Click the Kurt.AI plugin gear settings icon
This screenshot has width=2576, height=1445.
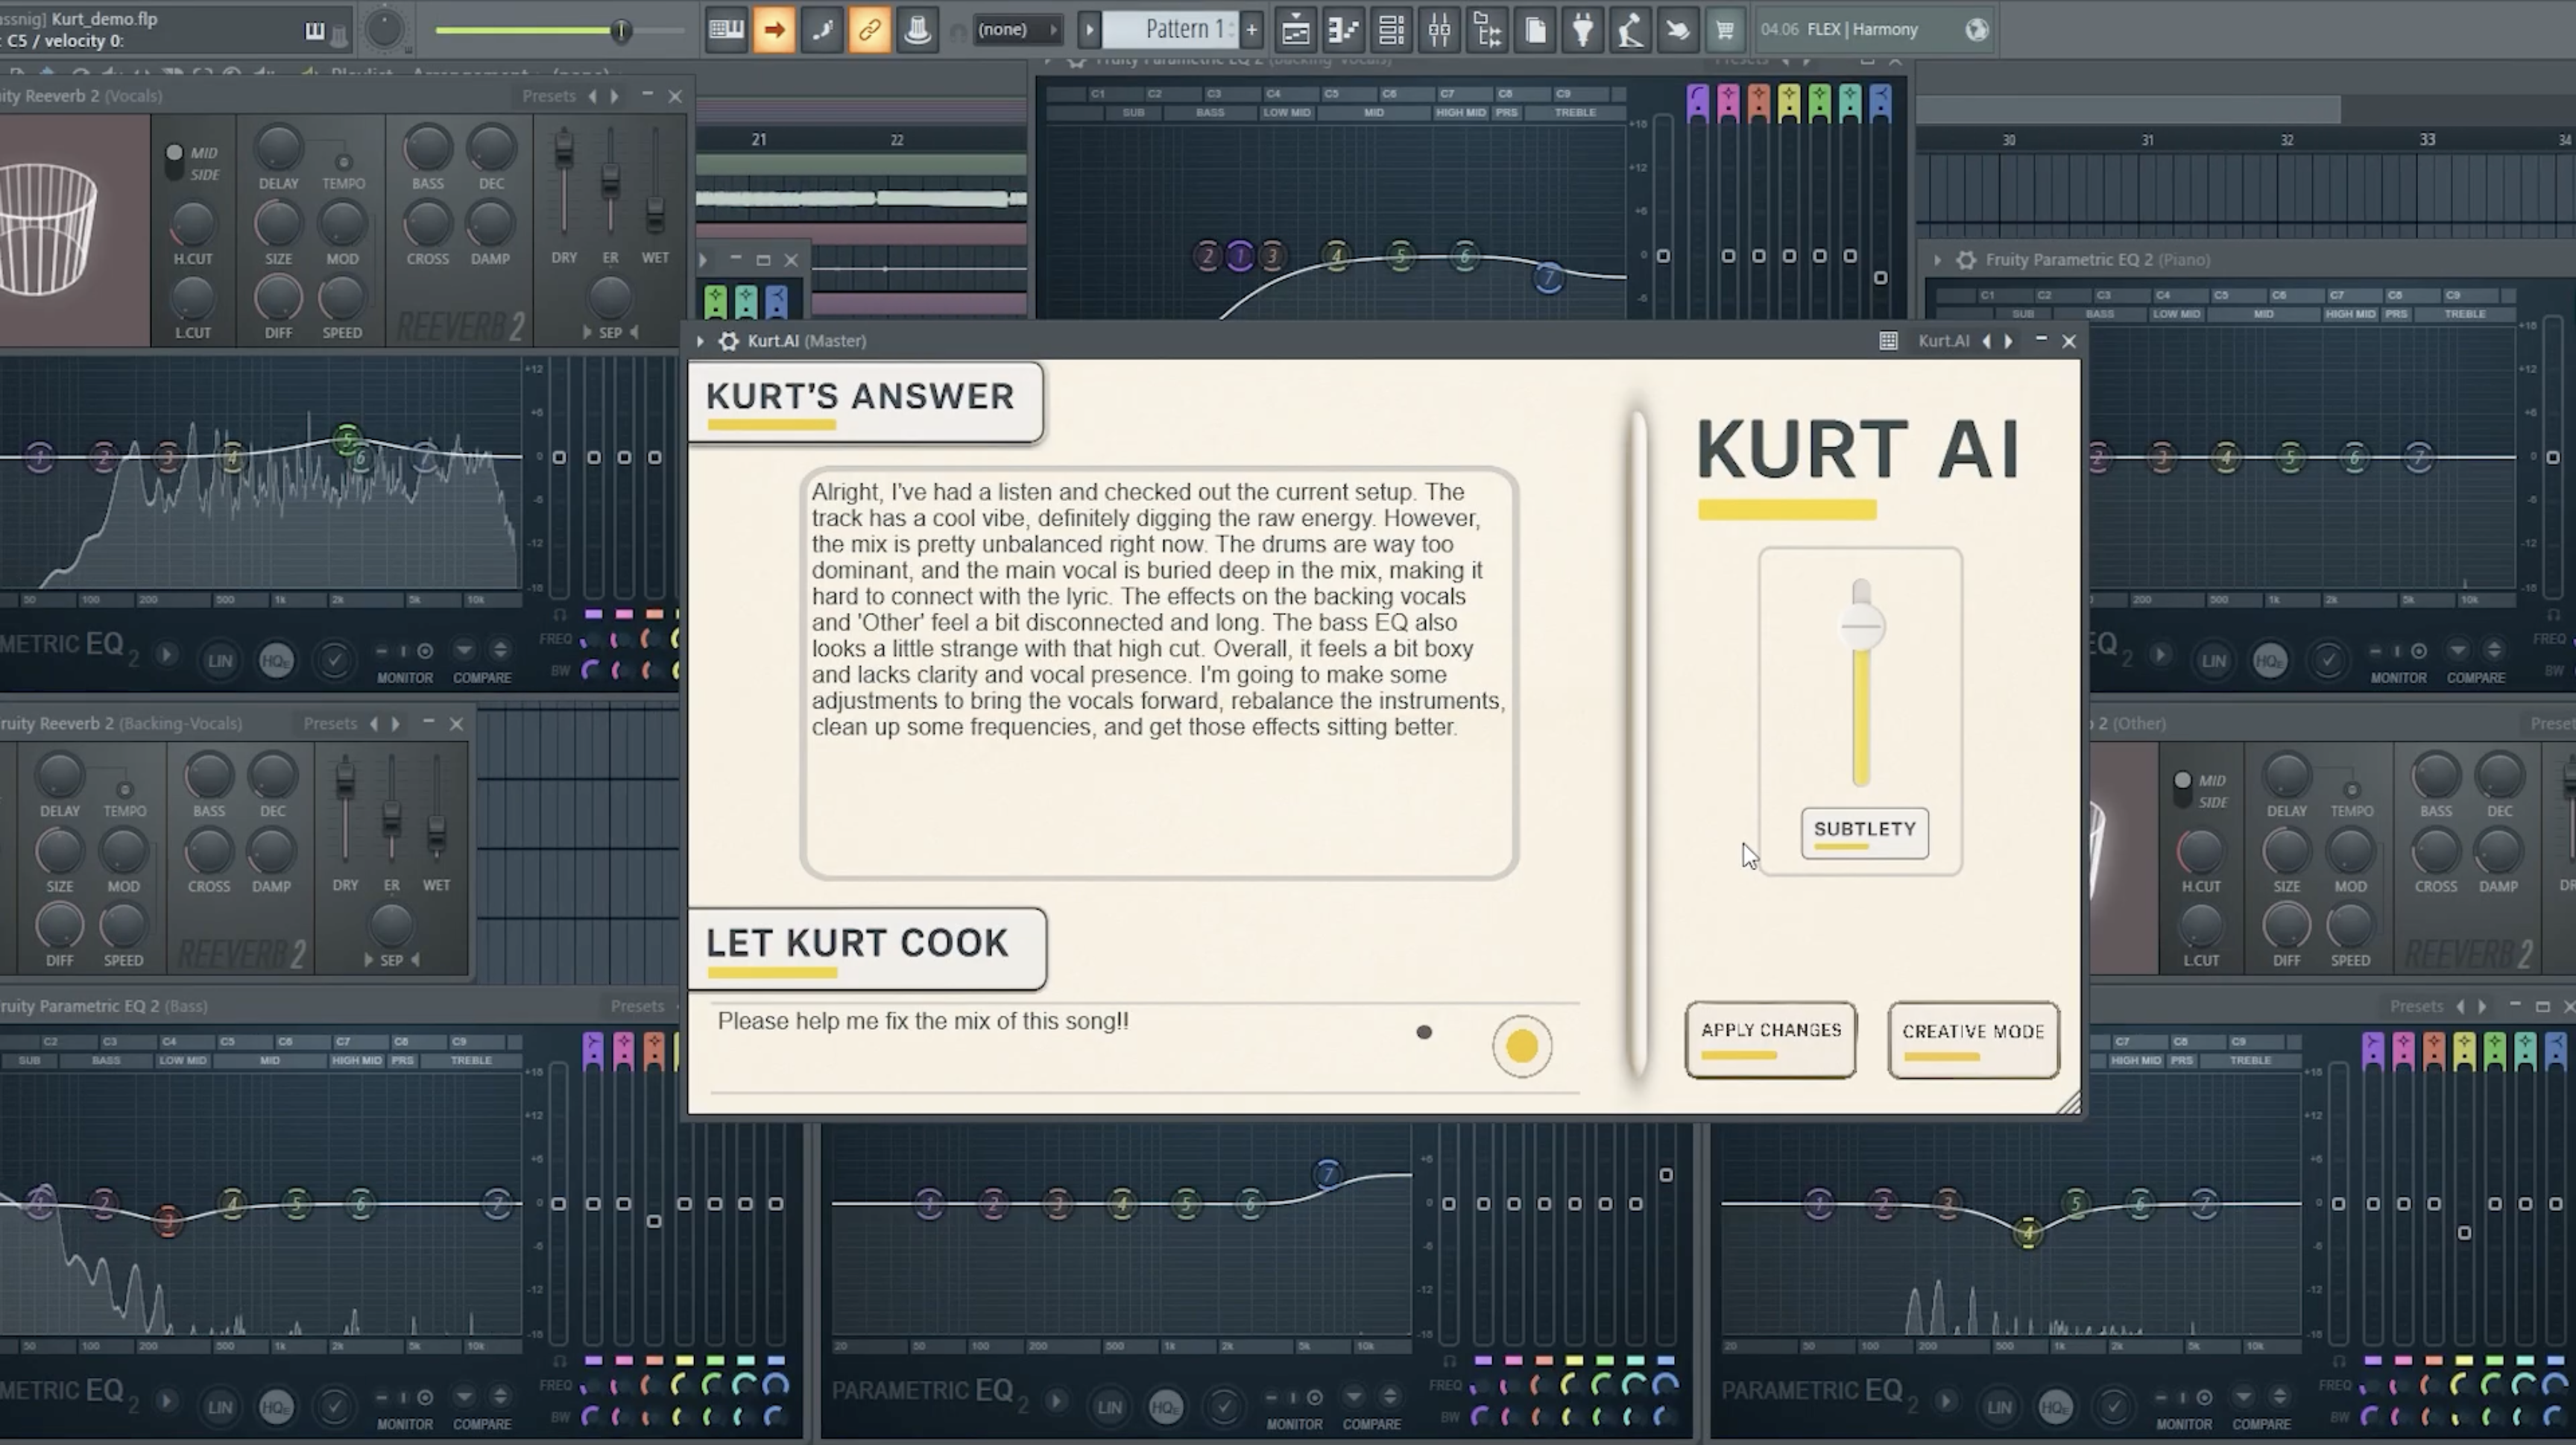click(729, 341)
